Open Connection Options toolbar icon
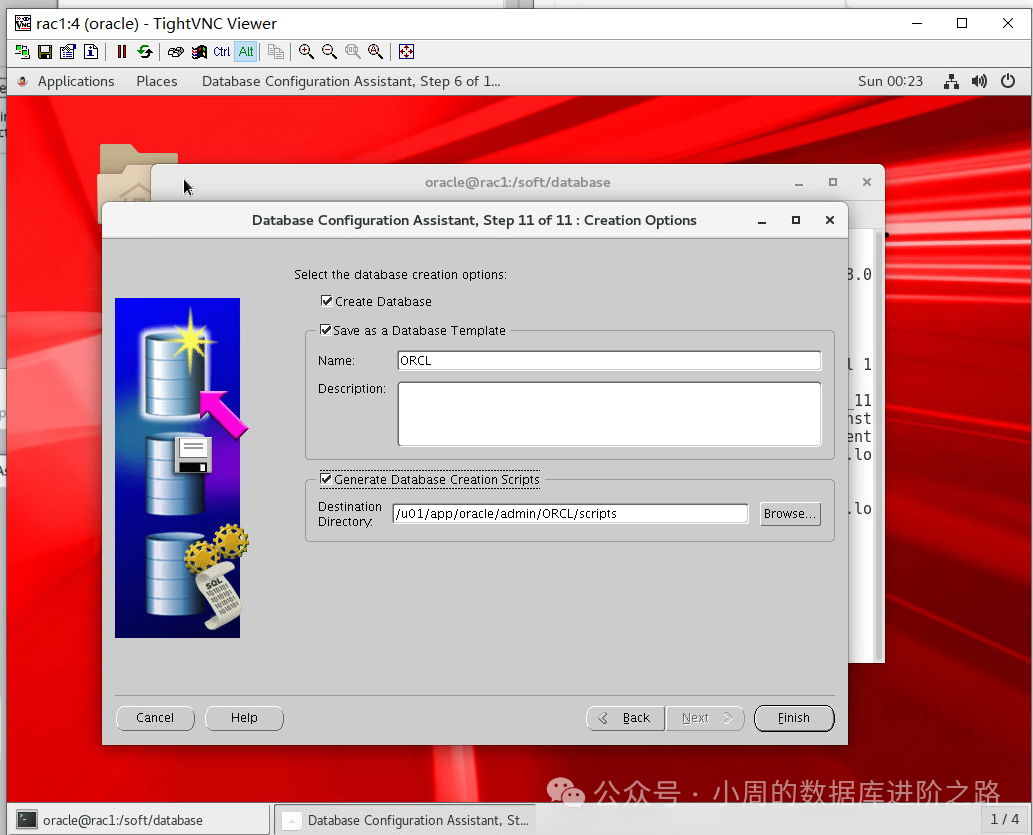1033x835 pixels. coord(68,51)
